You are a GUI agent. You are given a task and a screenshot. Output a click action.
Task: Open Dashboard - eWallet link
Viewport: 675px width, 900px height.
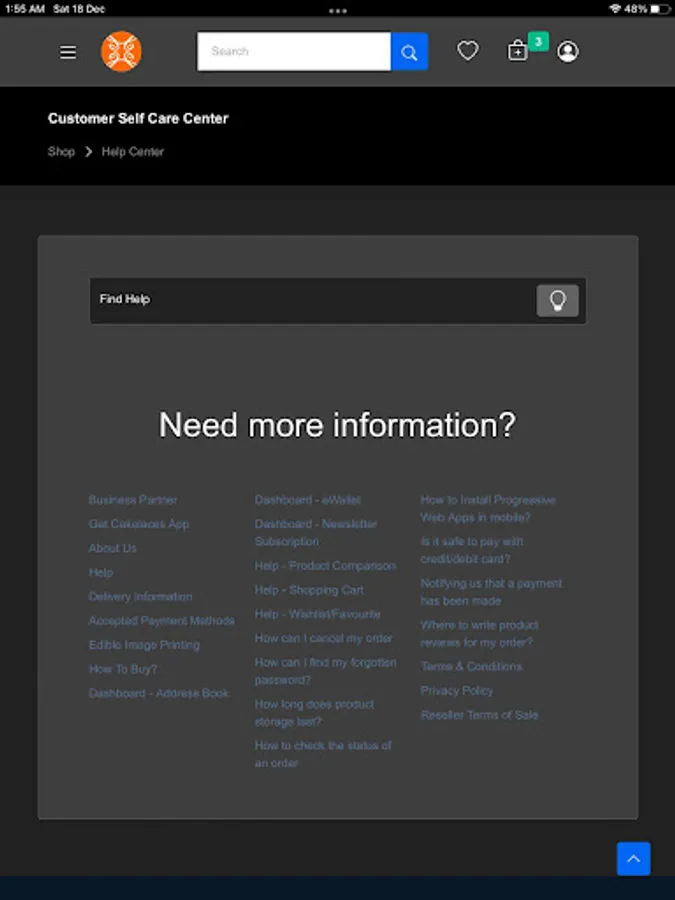coord(308,500)
